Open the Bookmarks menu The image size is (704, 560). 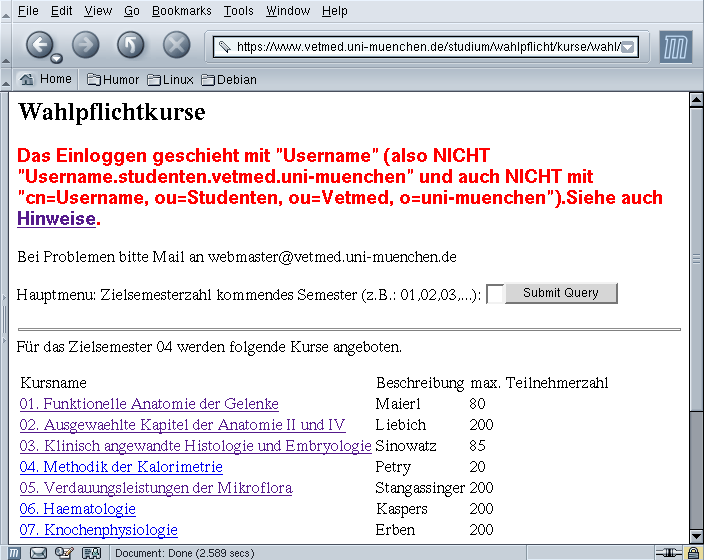coord(181,11)
